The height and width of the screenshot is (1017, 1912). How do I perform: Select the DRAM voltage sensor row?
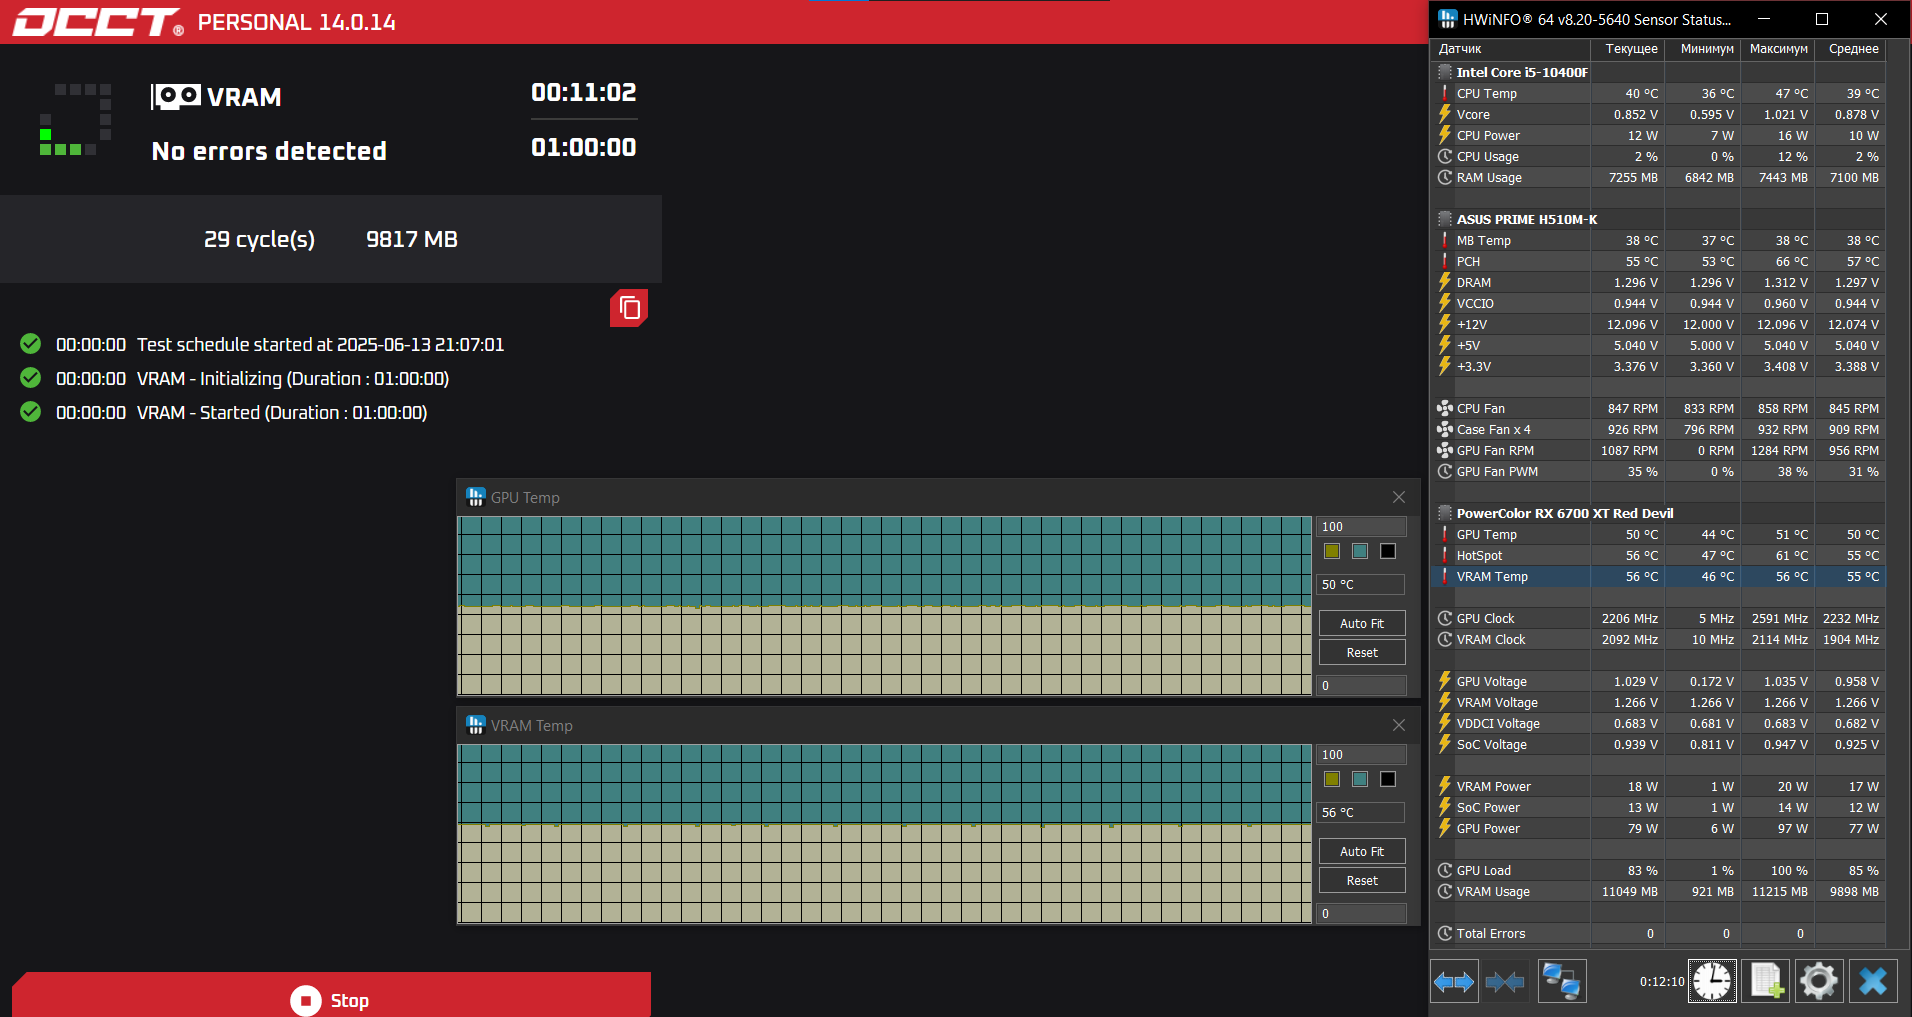tap(1659, 282)
